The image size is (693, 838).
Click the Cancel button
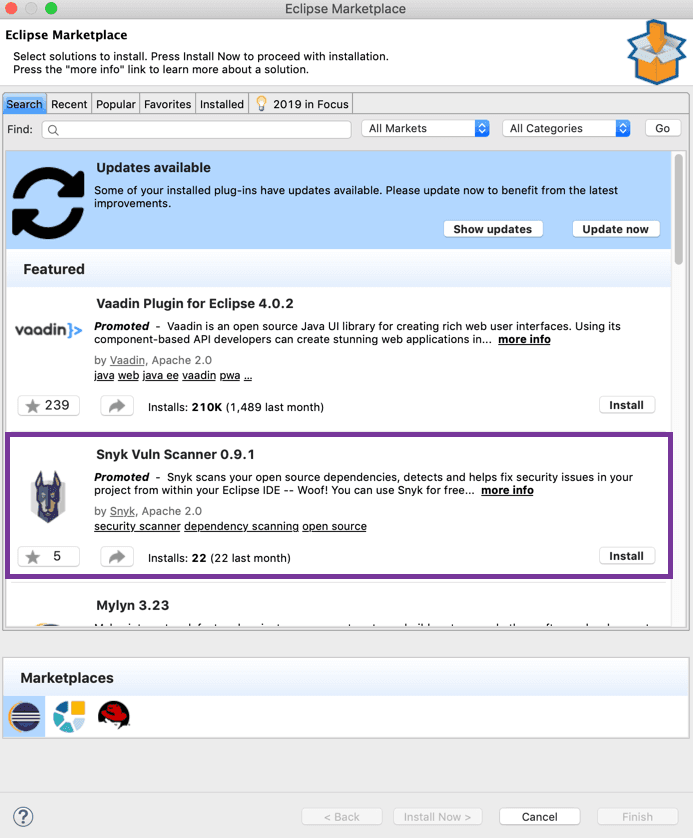(540, 817)
